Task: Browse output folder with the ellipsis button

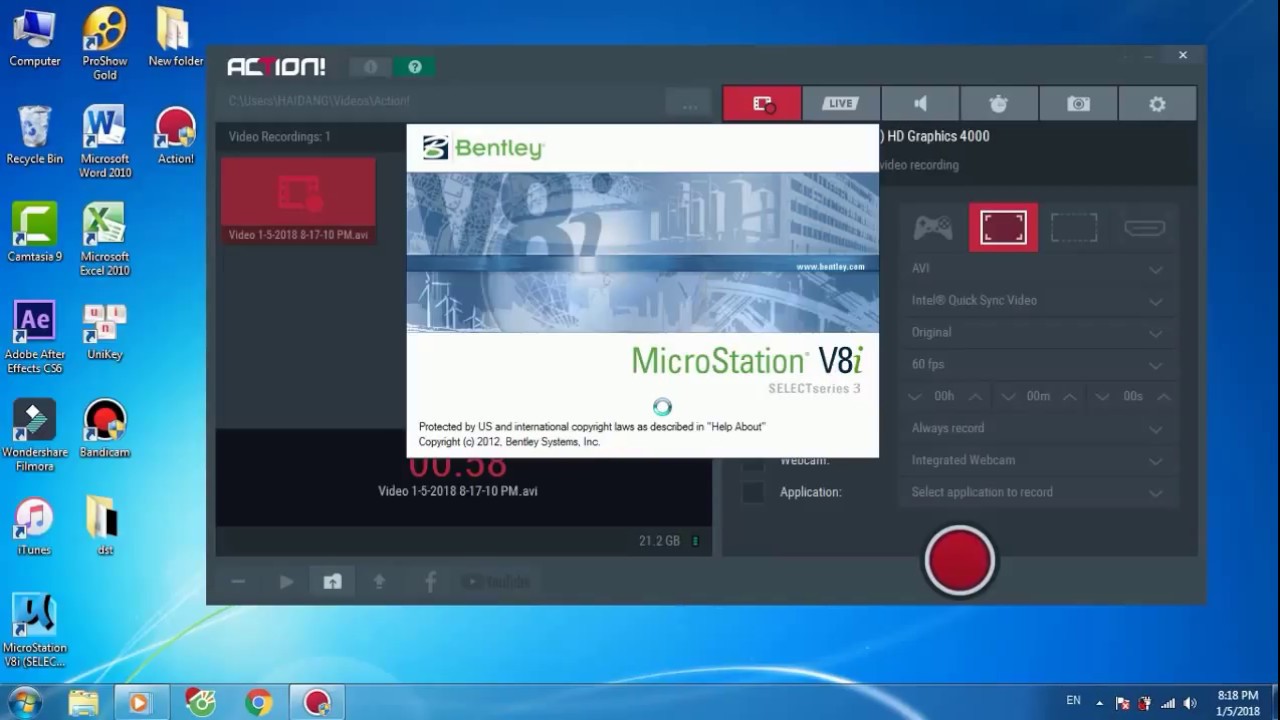Action: point(690,103)
